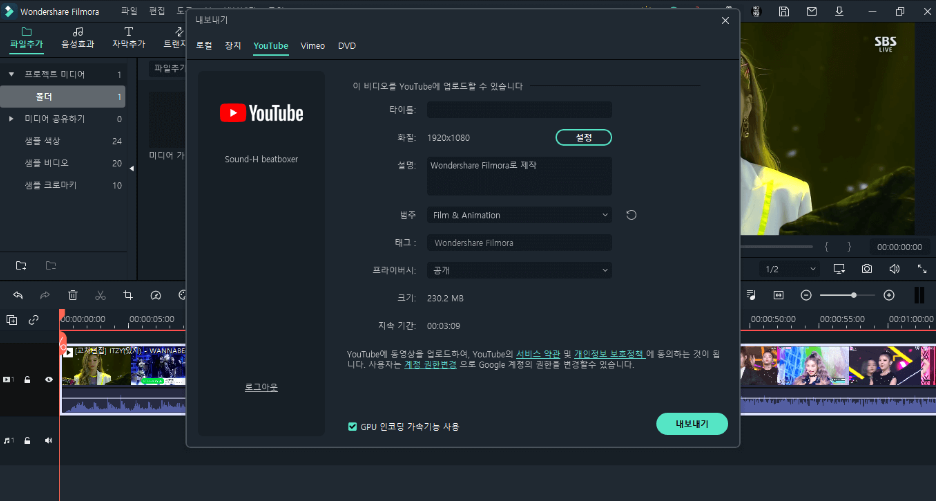Screen dimensions: 937x501
Task: Click the scissors split icon
Action: click(100, 295)
